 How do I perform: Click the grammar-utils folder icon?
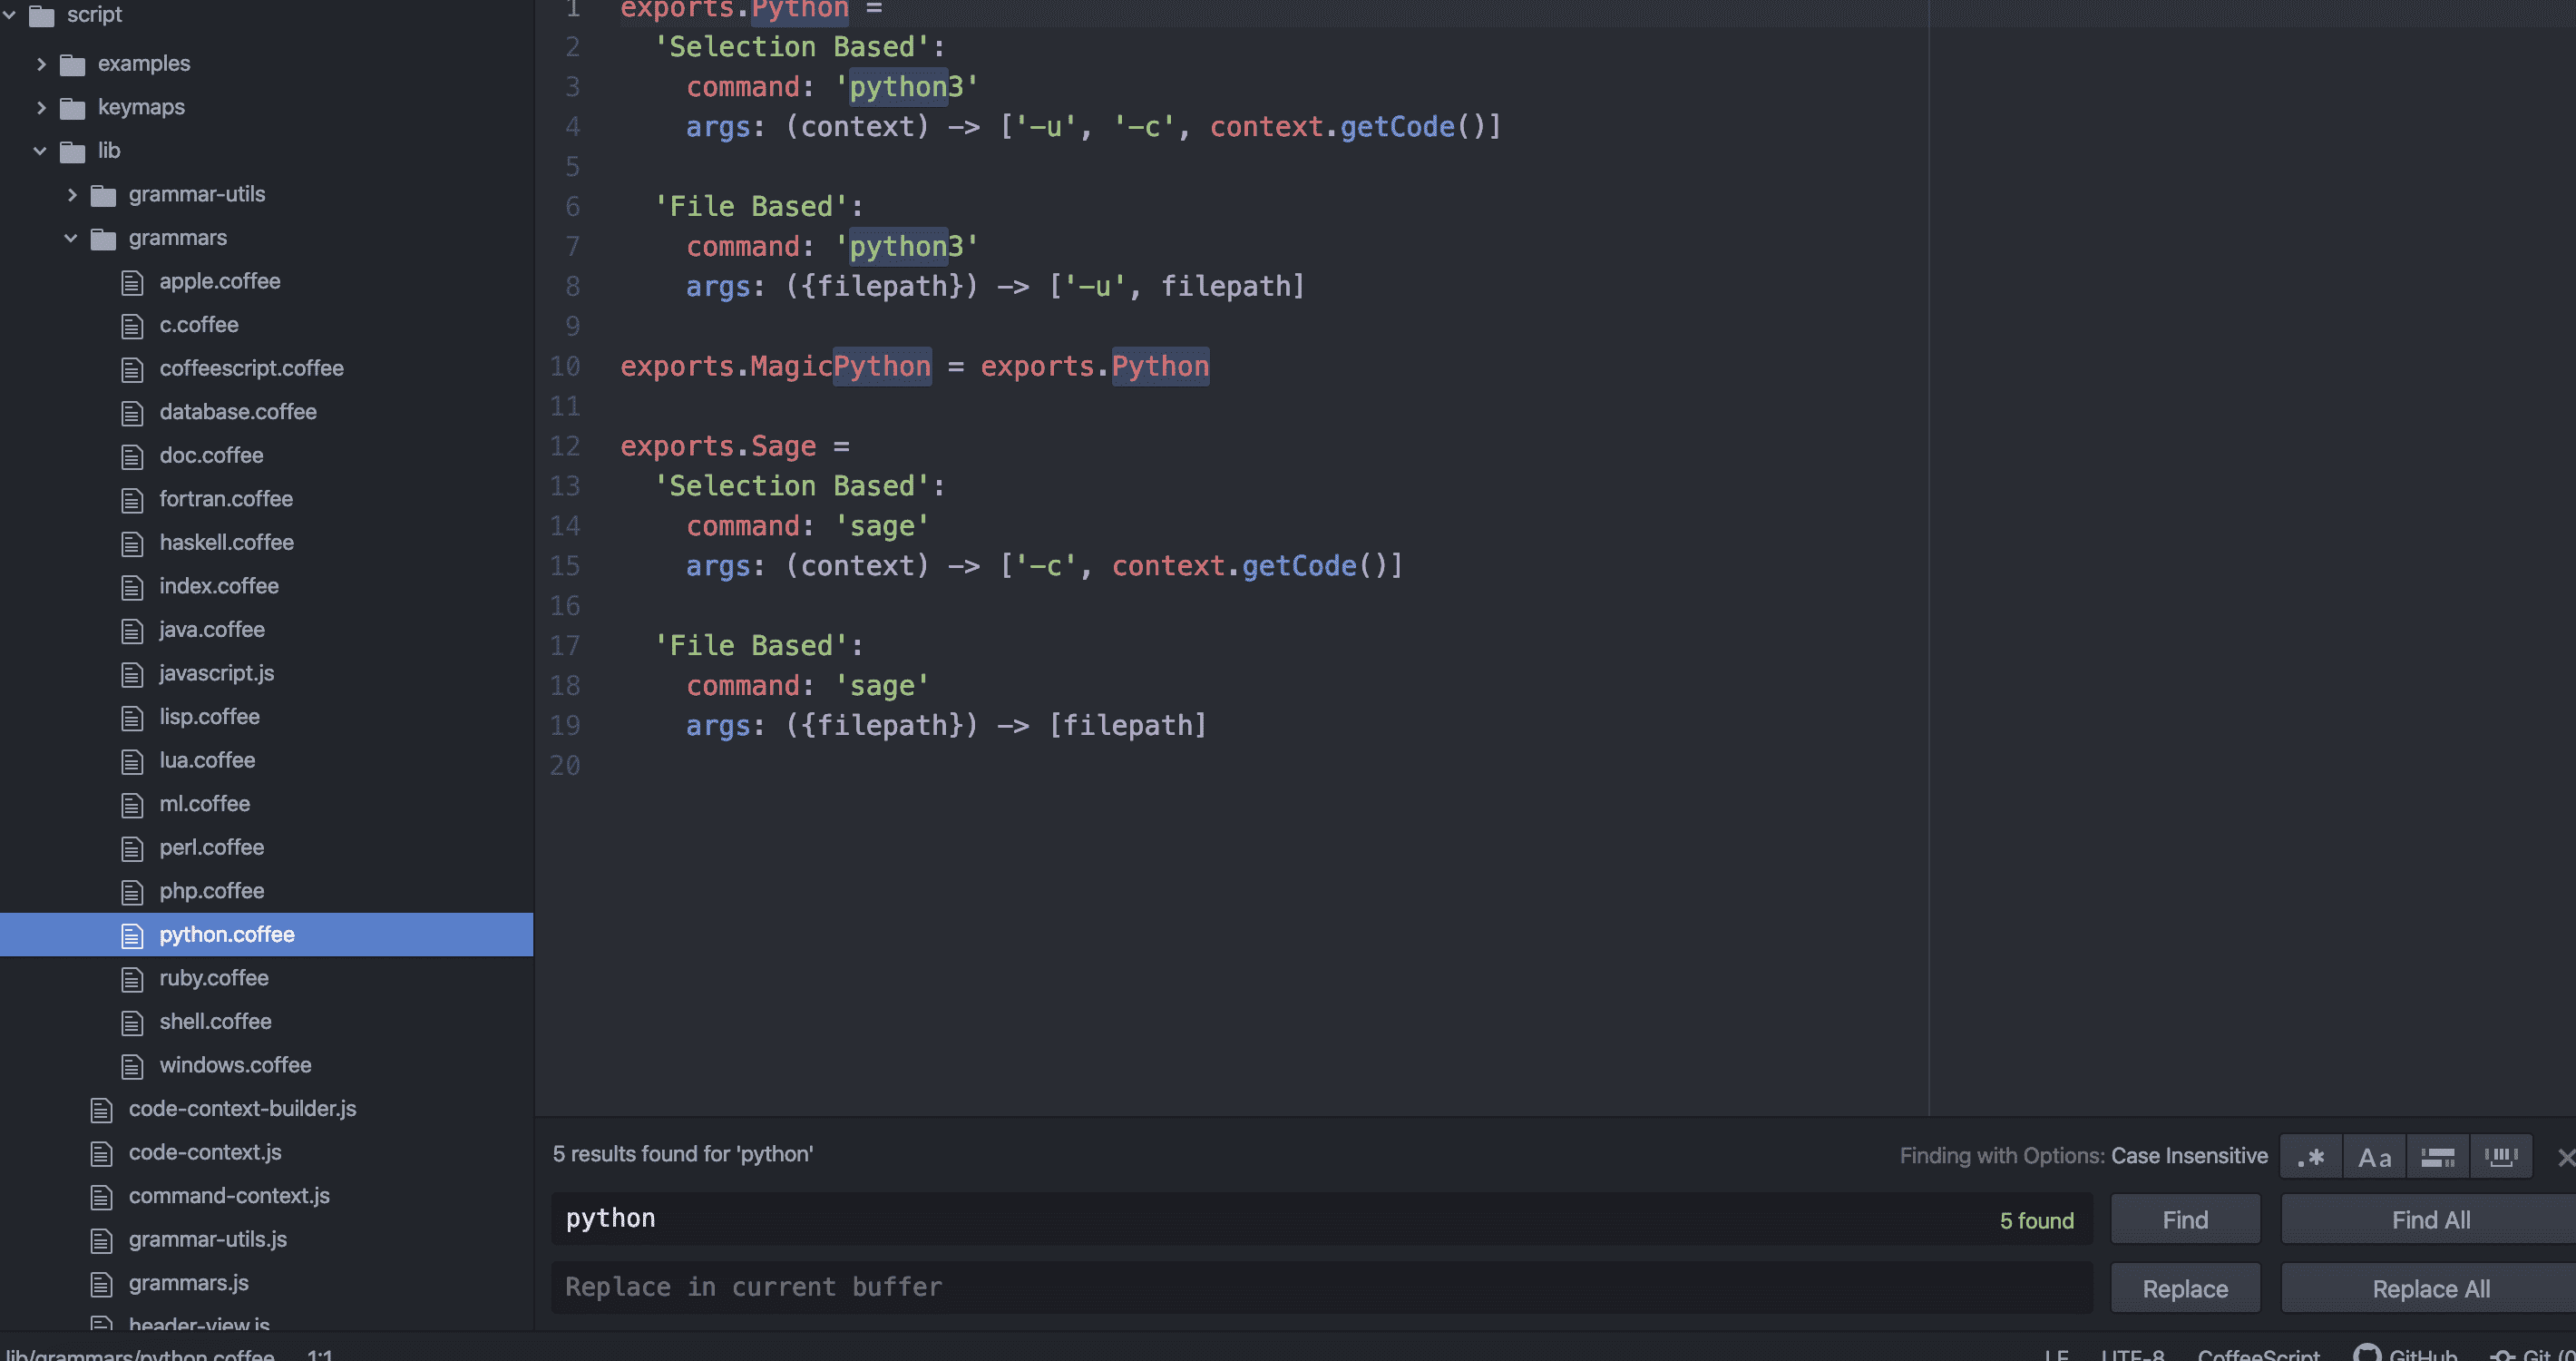(x=103, y=195)
